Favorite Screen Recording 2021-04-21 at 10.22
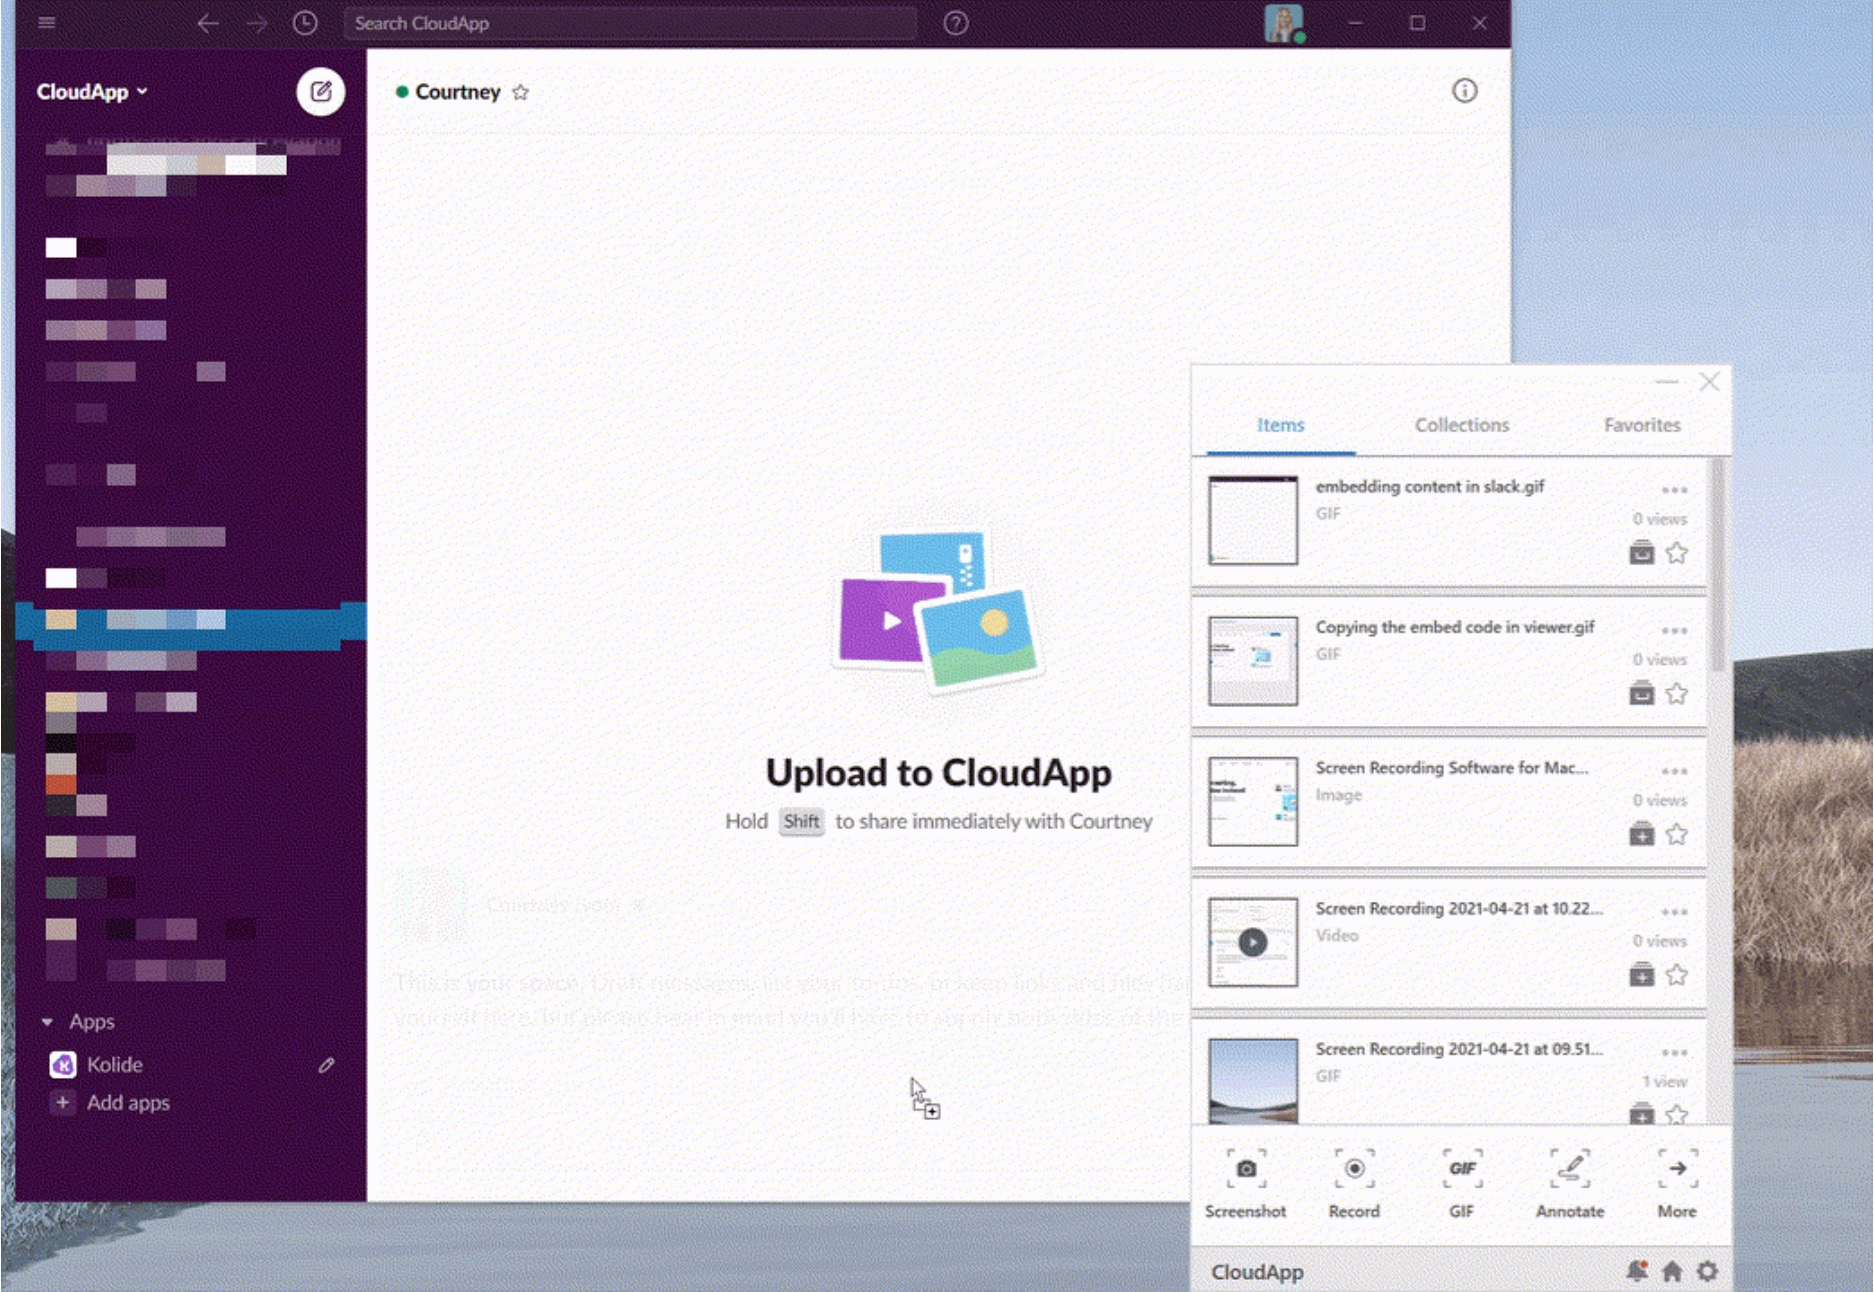Image resolution: width=1874 pixels, height=1292 pixels. 1677,975
